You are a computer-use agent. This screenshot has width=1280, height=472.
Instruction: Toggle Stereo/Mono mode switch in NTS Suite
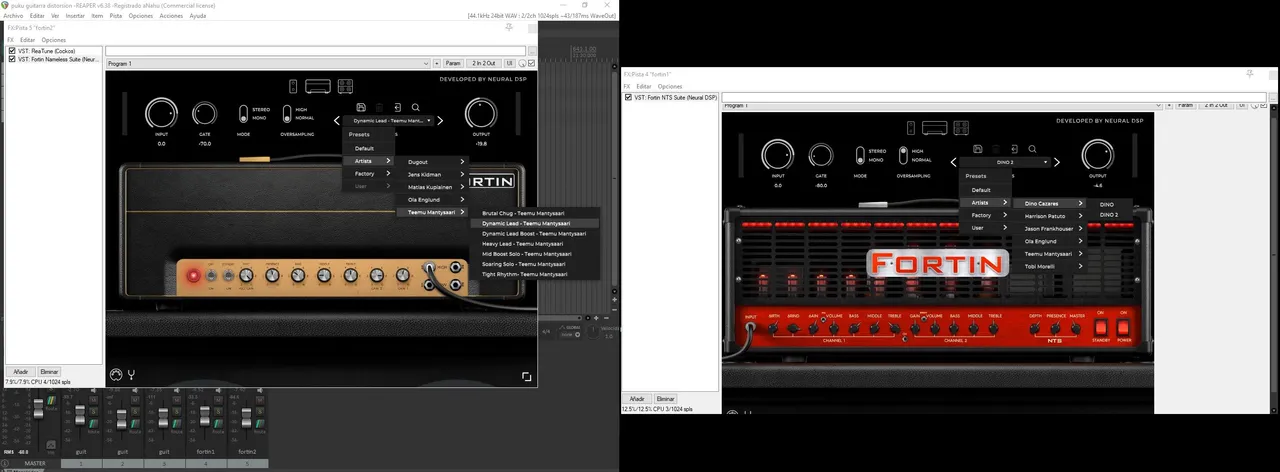click(x=859, y=155)
